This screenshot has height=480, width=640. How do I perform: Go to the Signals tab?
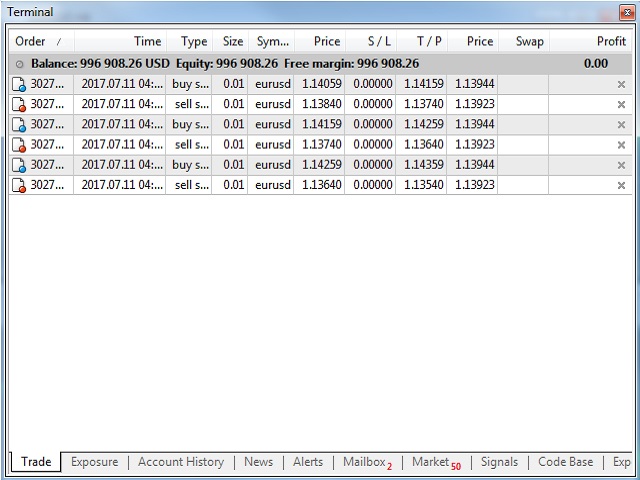coord(499,462)
